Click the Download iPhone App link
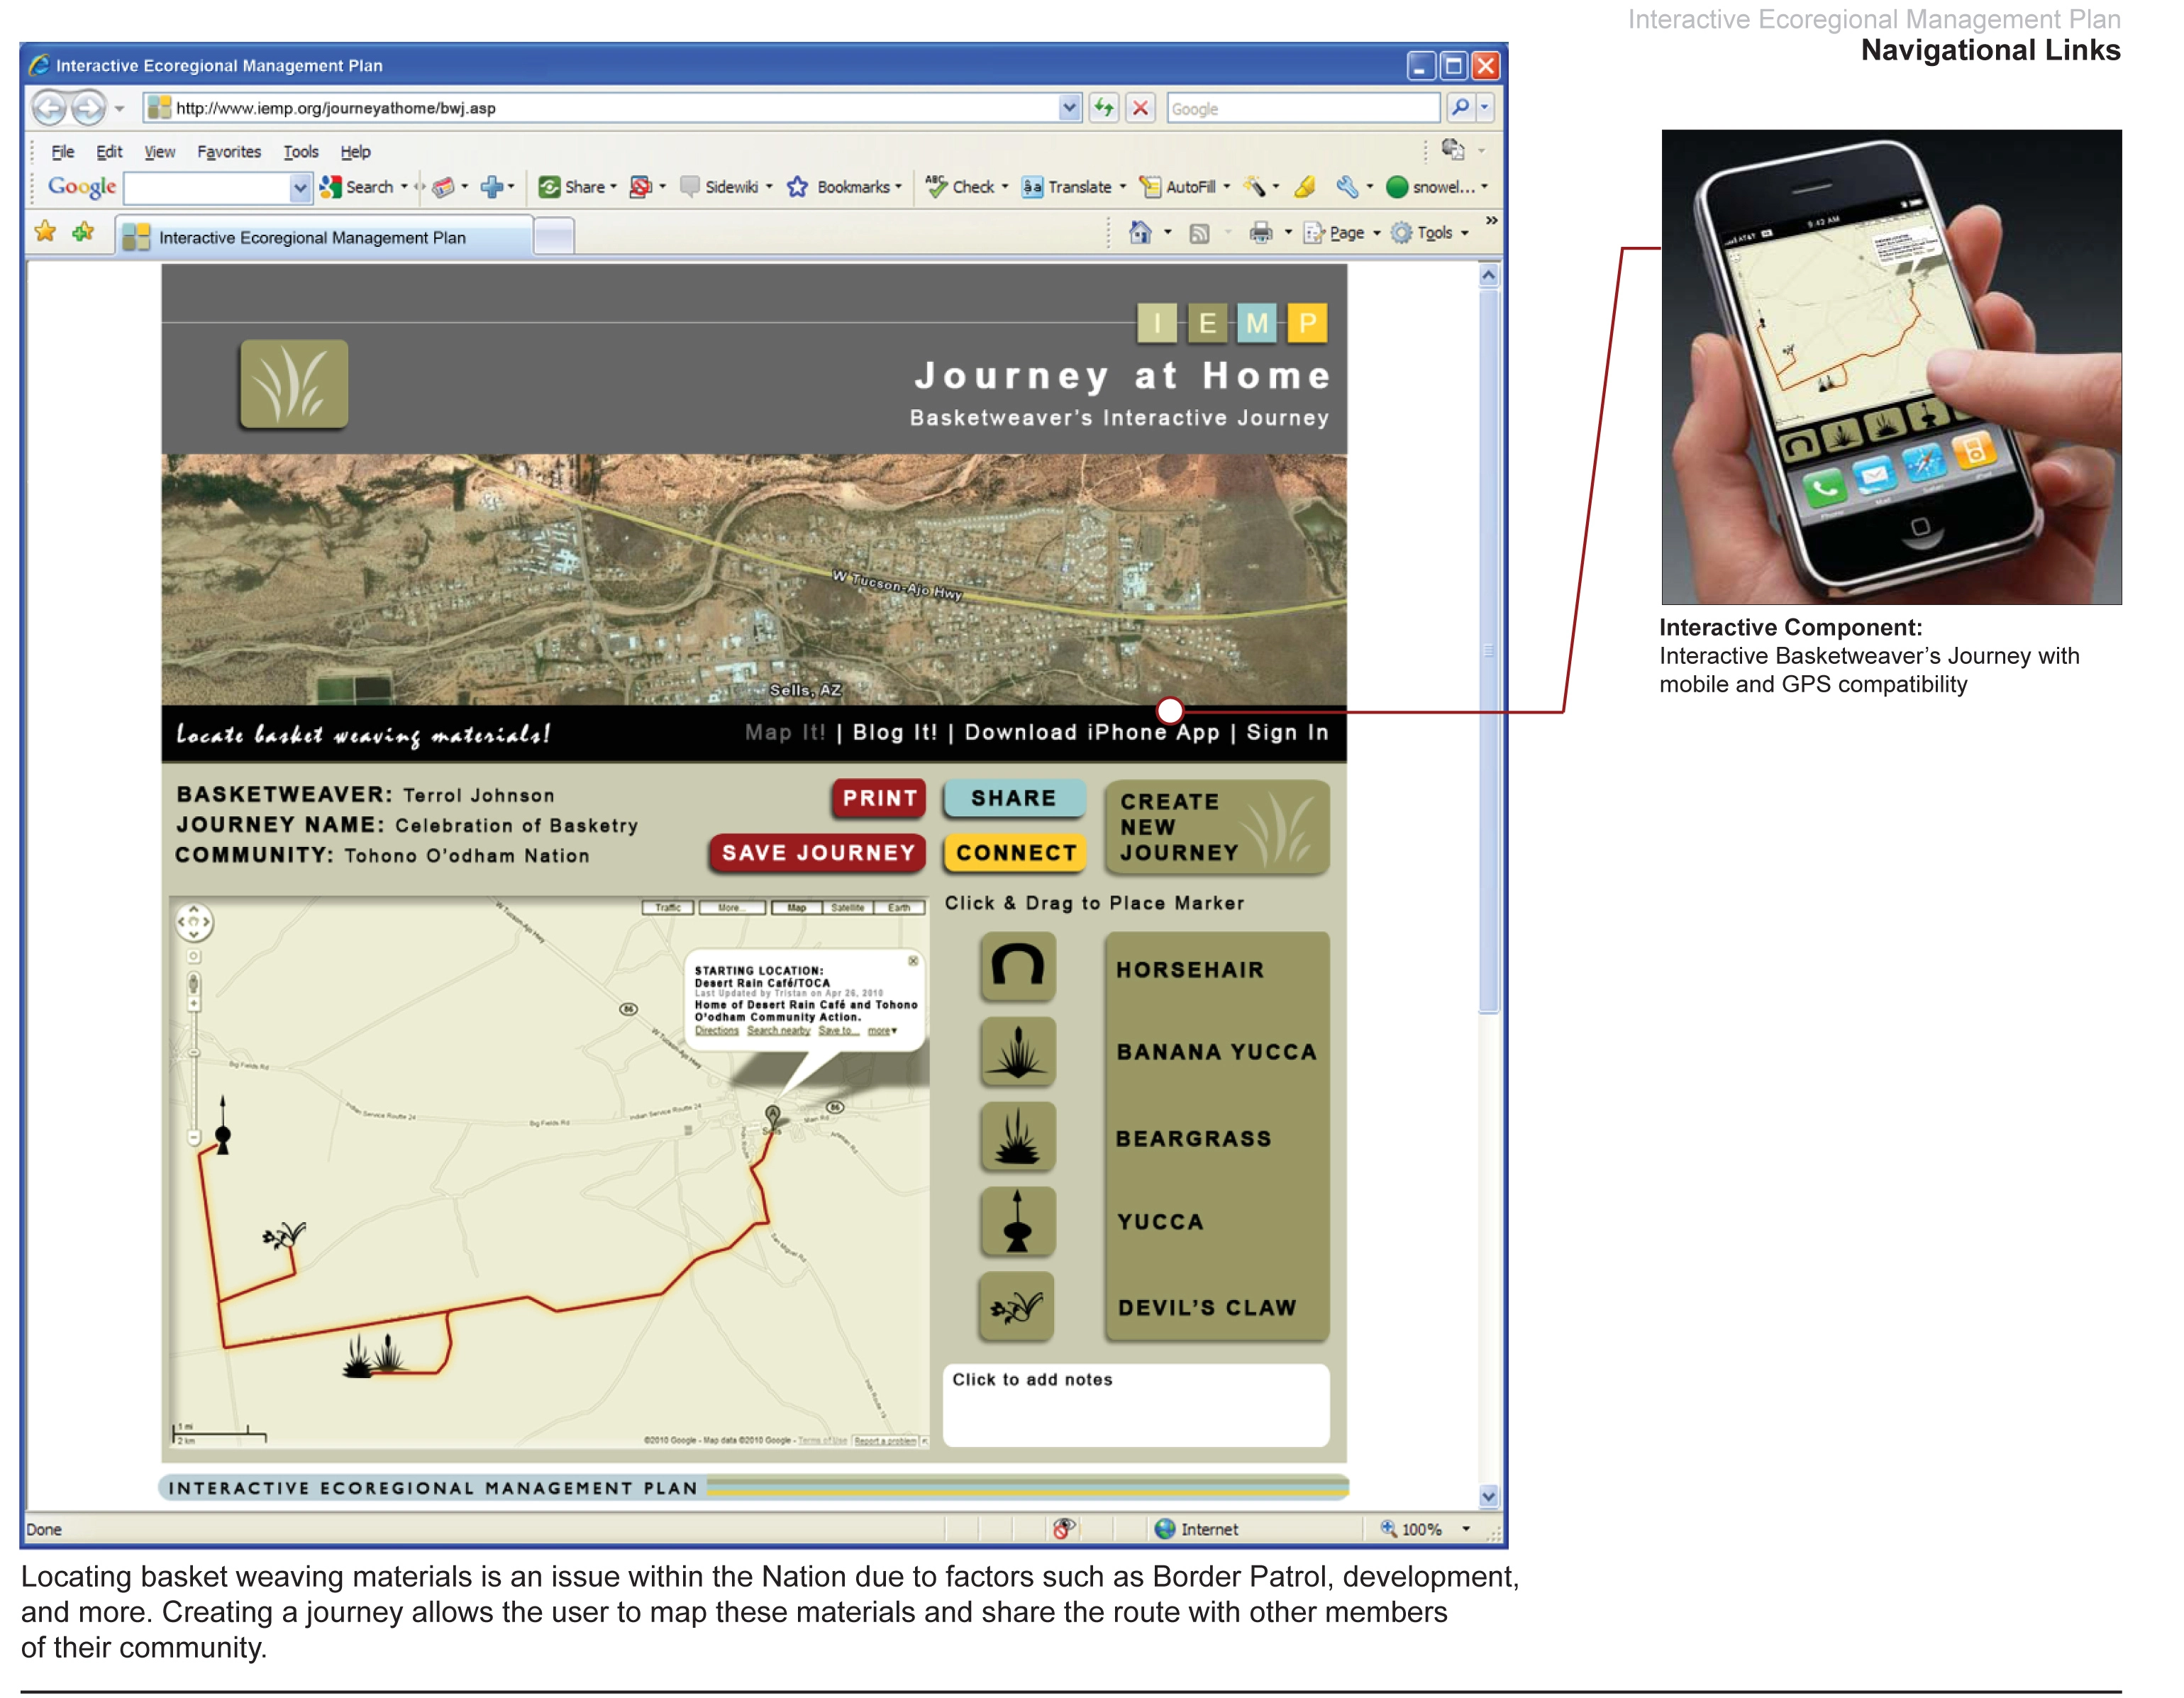Screen dimensions: 2184x1698 pyautogui.click(x=1092, y=733)
